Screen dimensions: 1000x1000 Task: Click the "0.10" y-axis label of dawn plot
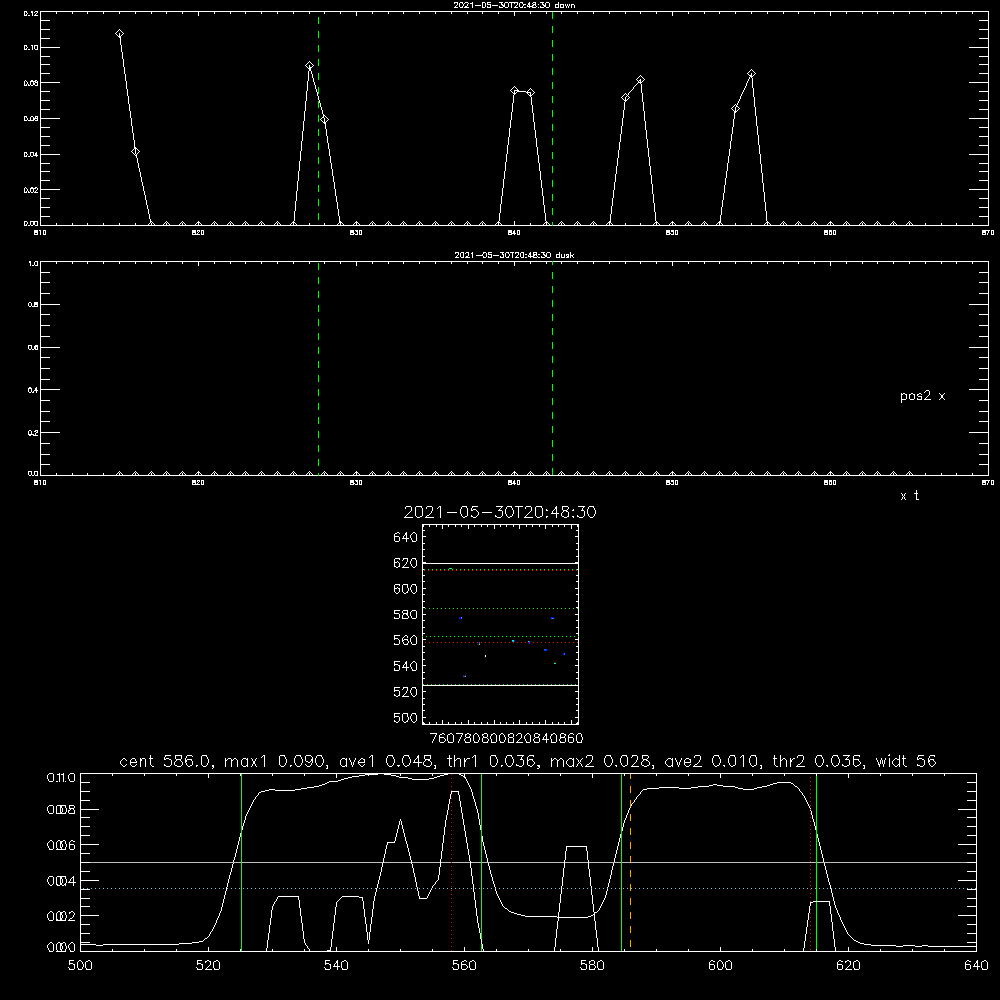(x=31, y=48)
